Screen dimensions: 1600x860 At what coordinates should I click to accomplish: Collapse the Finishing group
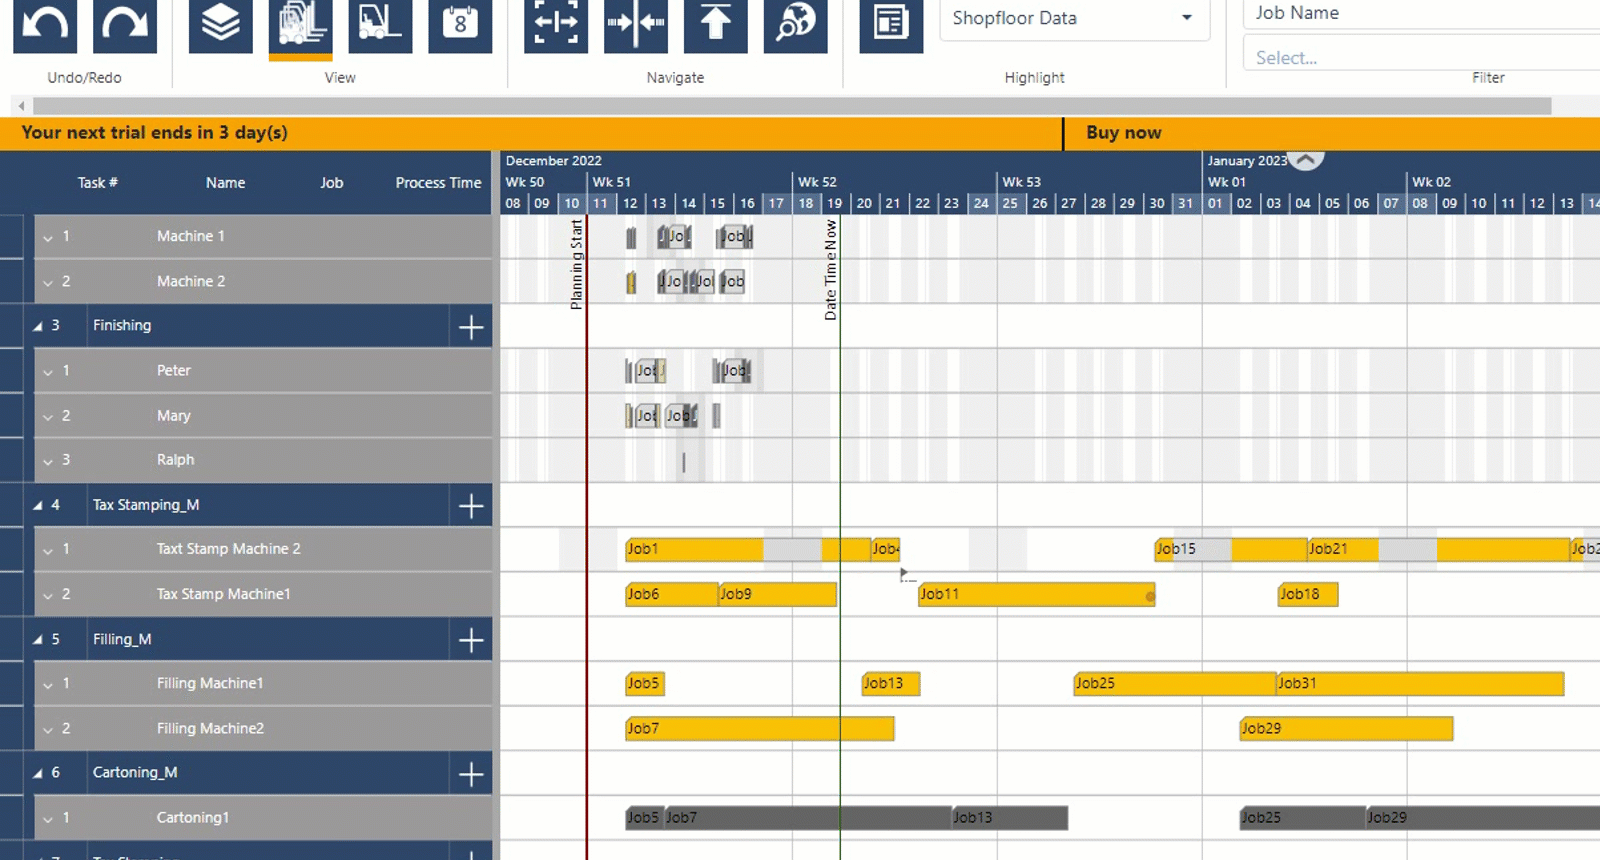(x=38, y=326)
